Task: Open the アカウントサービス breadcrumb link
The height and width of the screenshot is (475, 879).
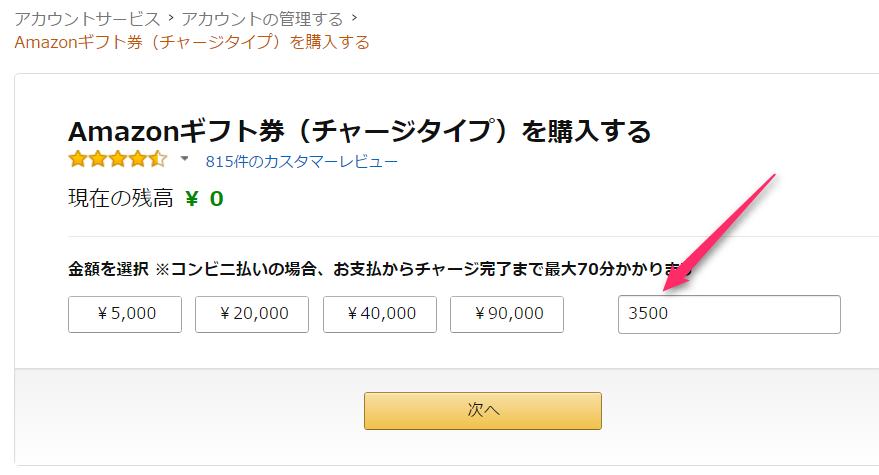Action: pos(87,19)
